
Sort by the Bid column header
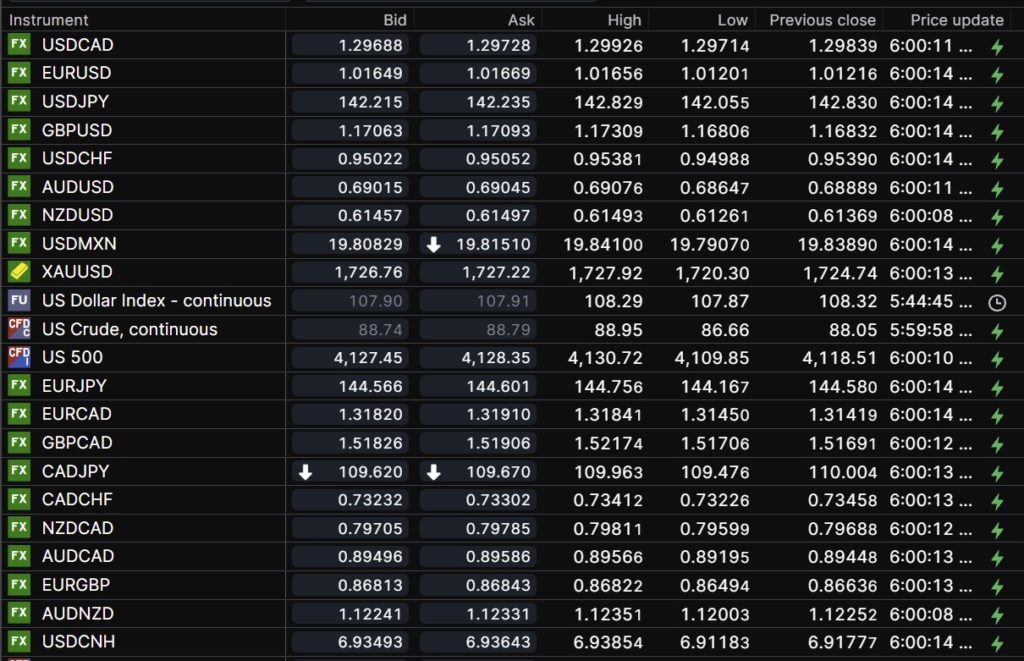click(x=395, y=20)
